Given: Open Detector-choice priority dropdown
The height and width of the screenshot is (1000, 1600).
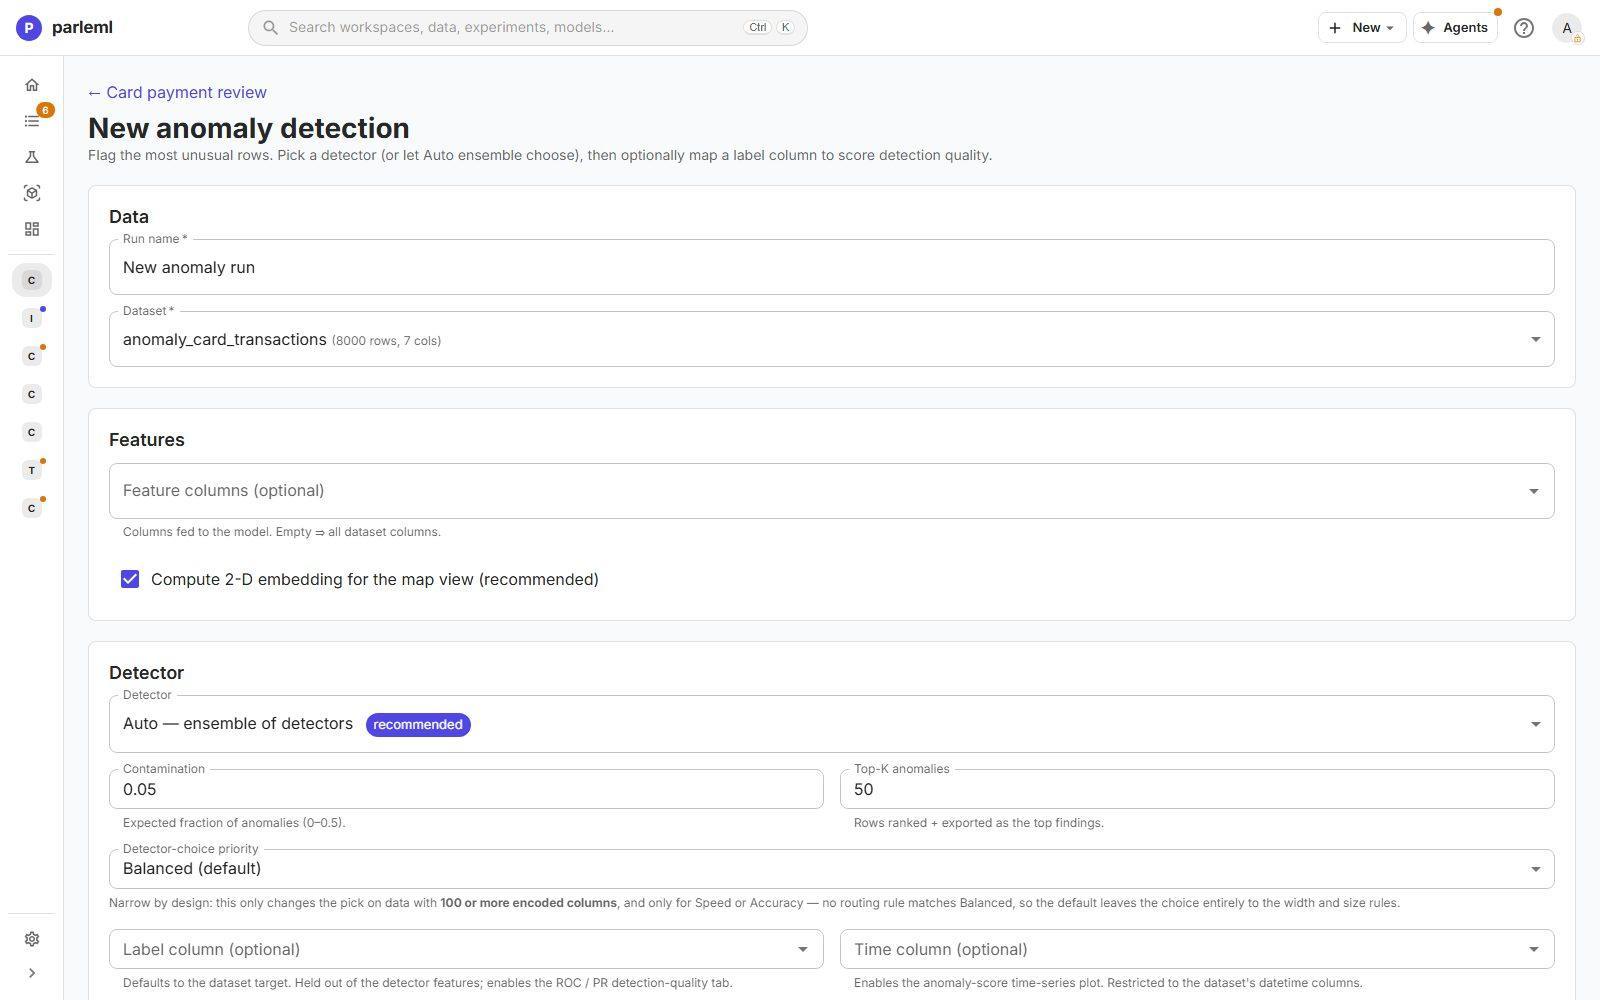Looking at the screenshot, I should pos(831,869).
